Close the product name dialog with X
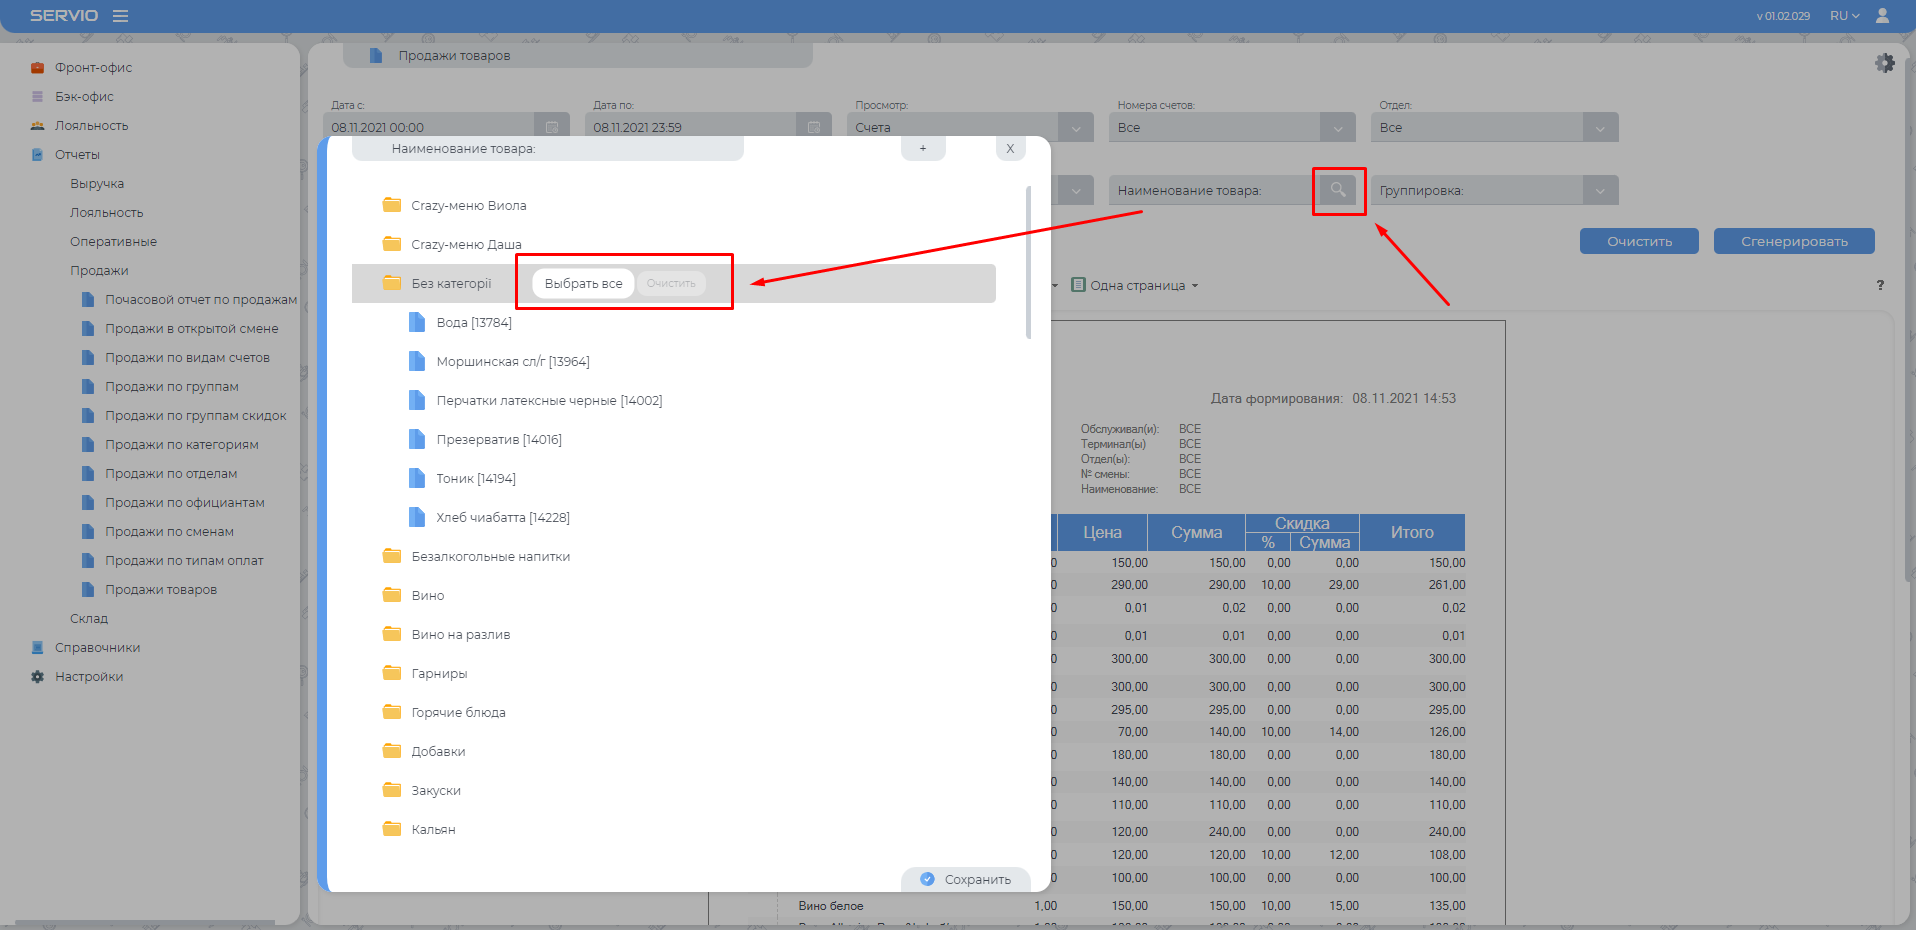The height and width of the screenshot is (930, 1916). (1010, 148)
